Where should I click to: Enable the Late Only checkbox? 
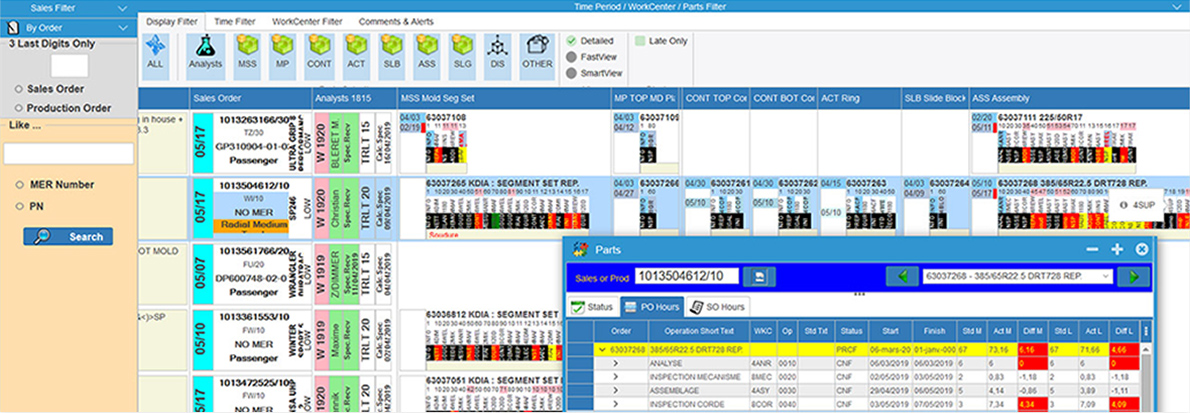click(641, 41)
